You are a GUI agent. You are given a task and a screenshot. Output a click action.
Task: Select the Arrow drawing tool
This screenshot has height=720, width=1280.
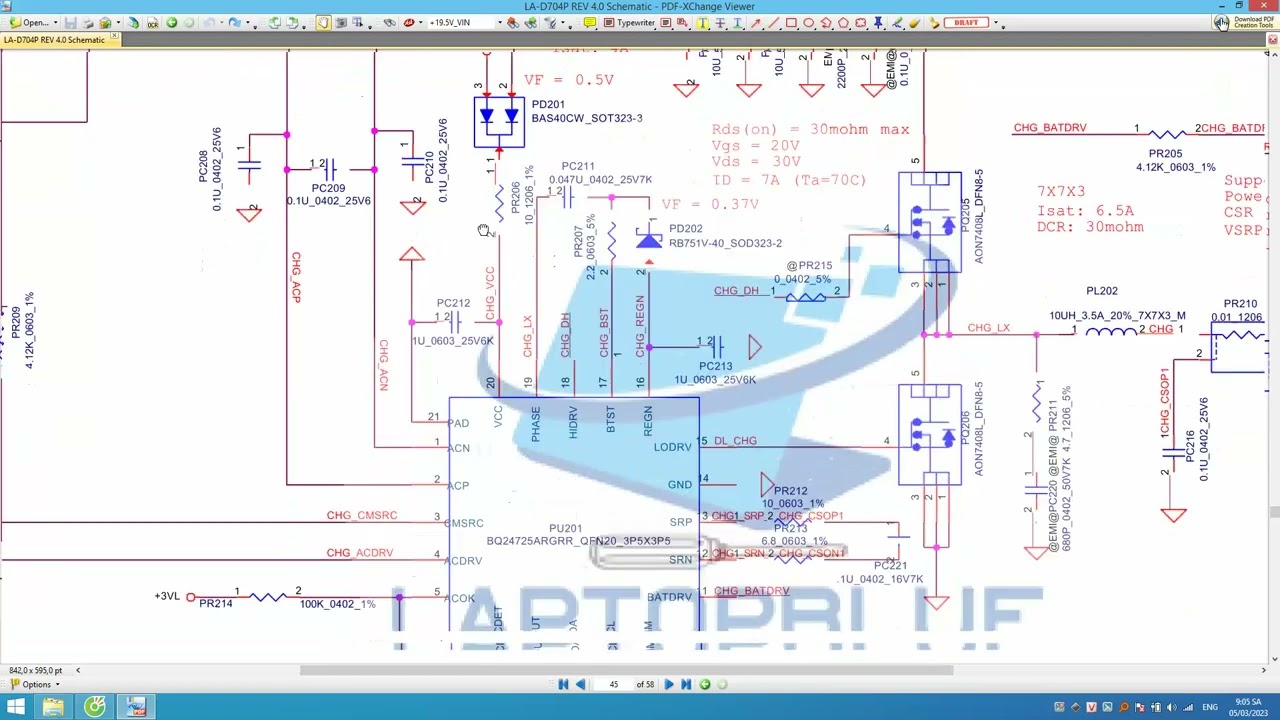(756, 22)
